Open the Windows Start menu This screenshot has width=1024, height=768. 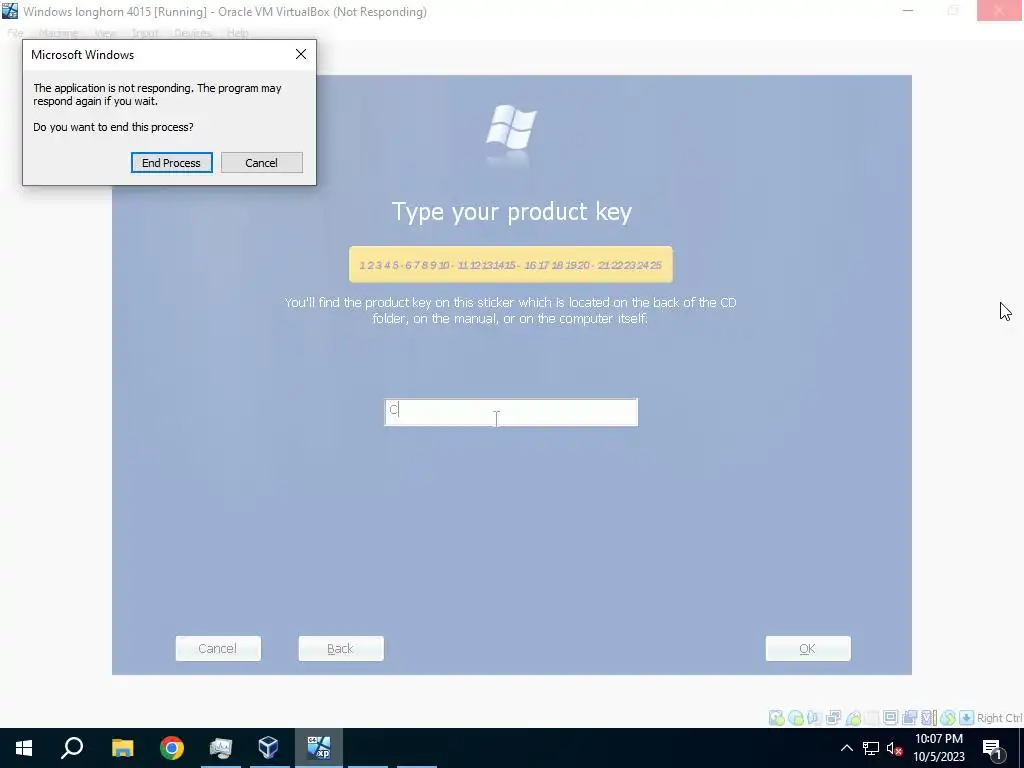click(x=24, y=748)
